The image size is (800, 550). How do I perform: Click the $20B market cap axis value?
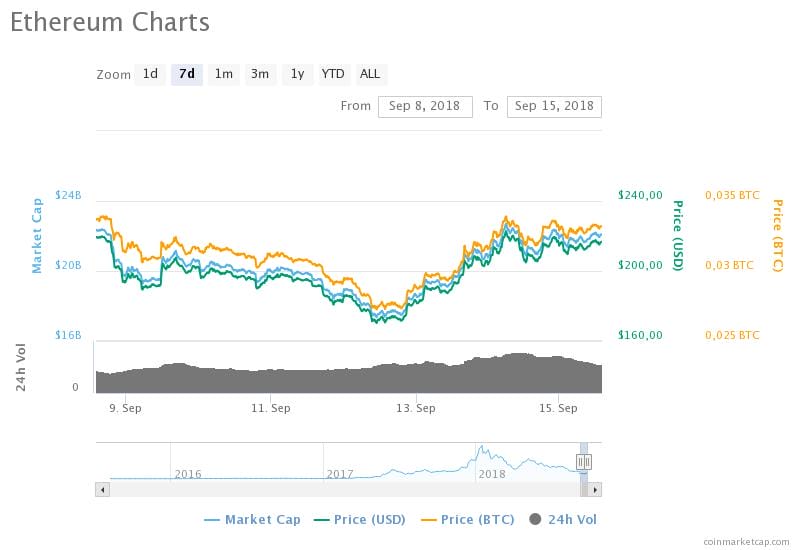(68, 265)
